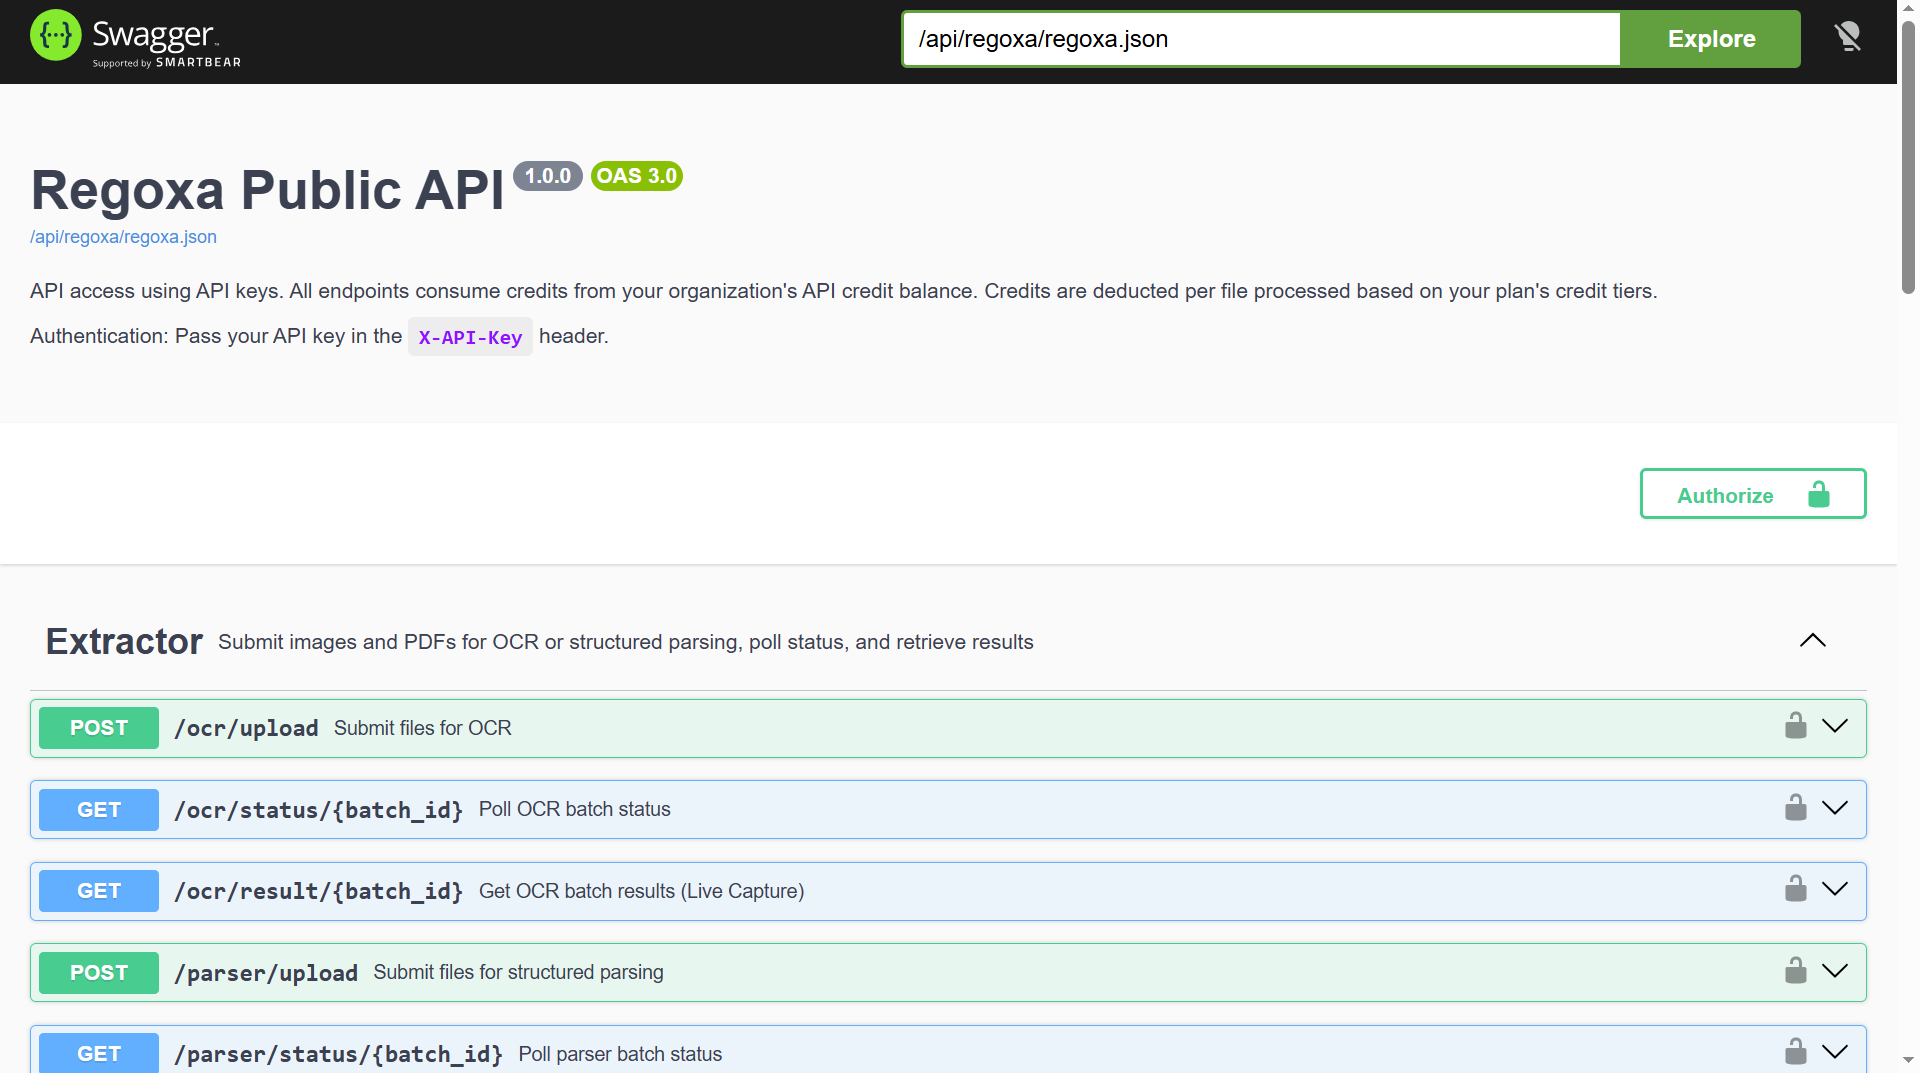Click the GET badge for /ocr/status/{batch_id}
1920x1073 pixels.
[99, 810]
